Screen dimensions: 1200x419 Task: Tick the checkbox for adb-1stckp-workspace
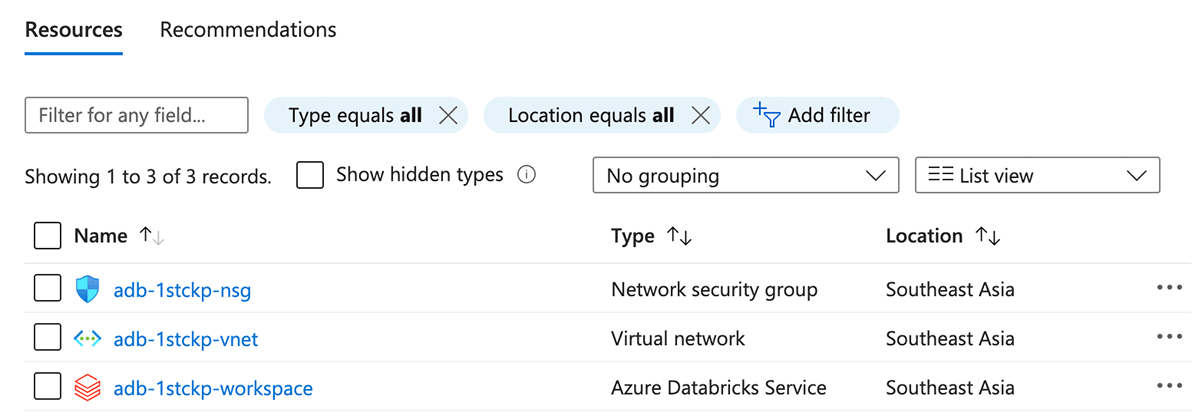[x=48, y=388]
